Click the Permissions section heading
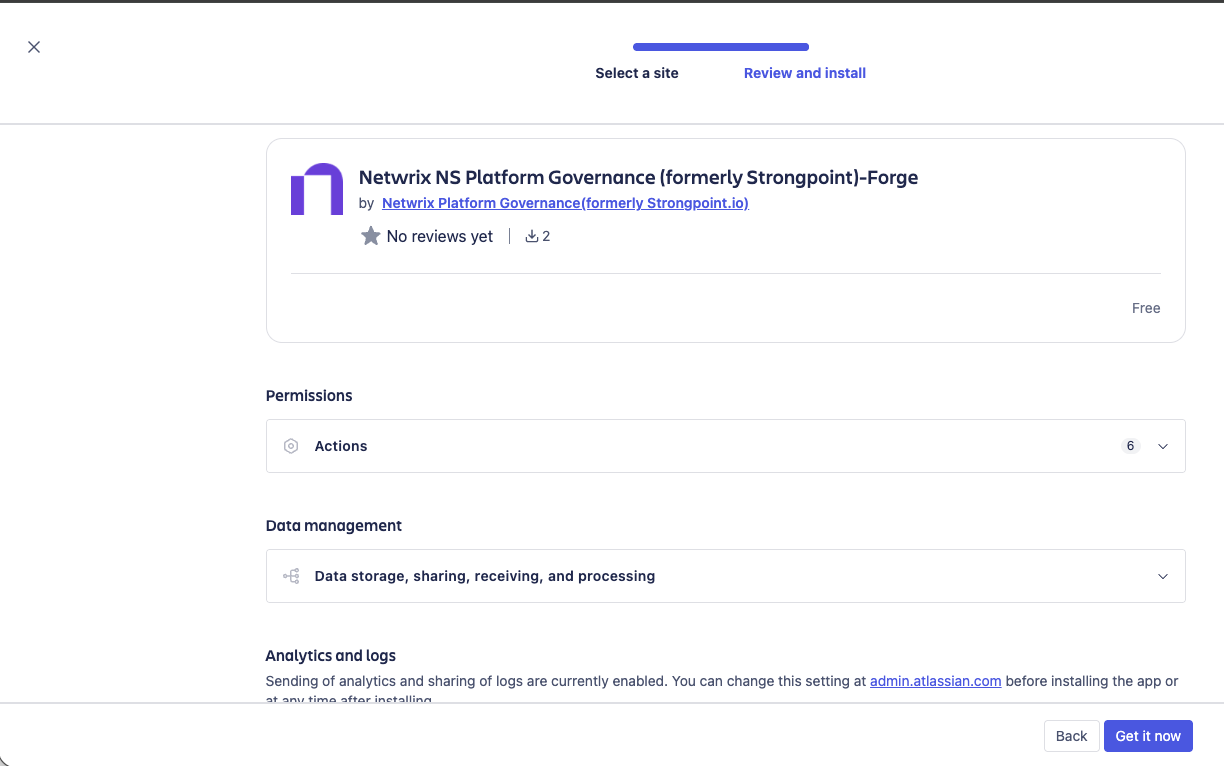 308,395
